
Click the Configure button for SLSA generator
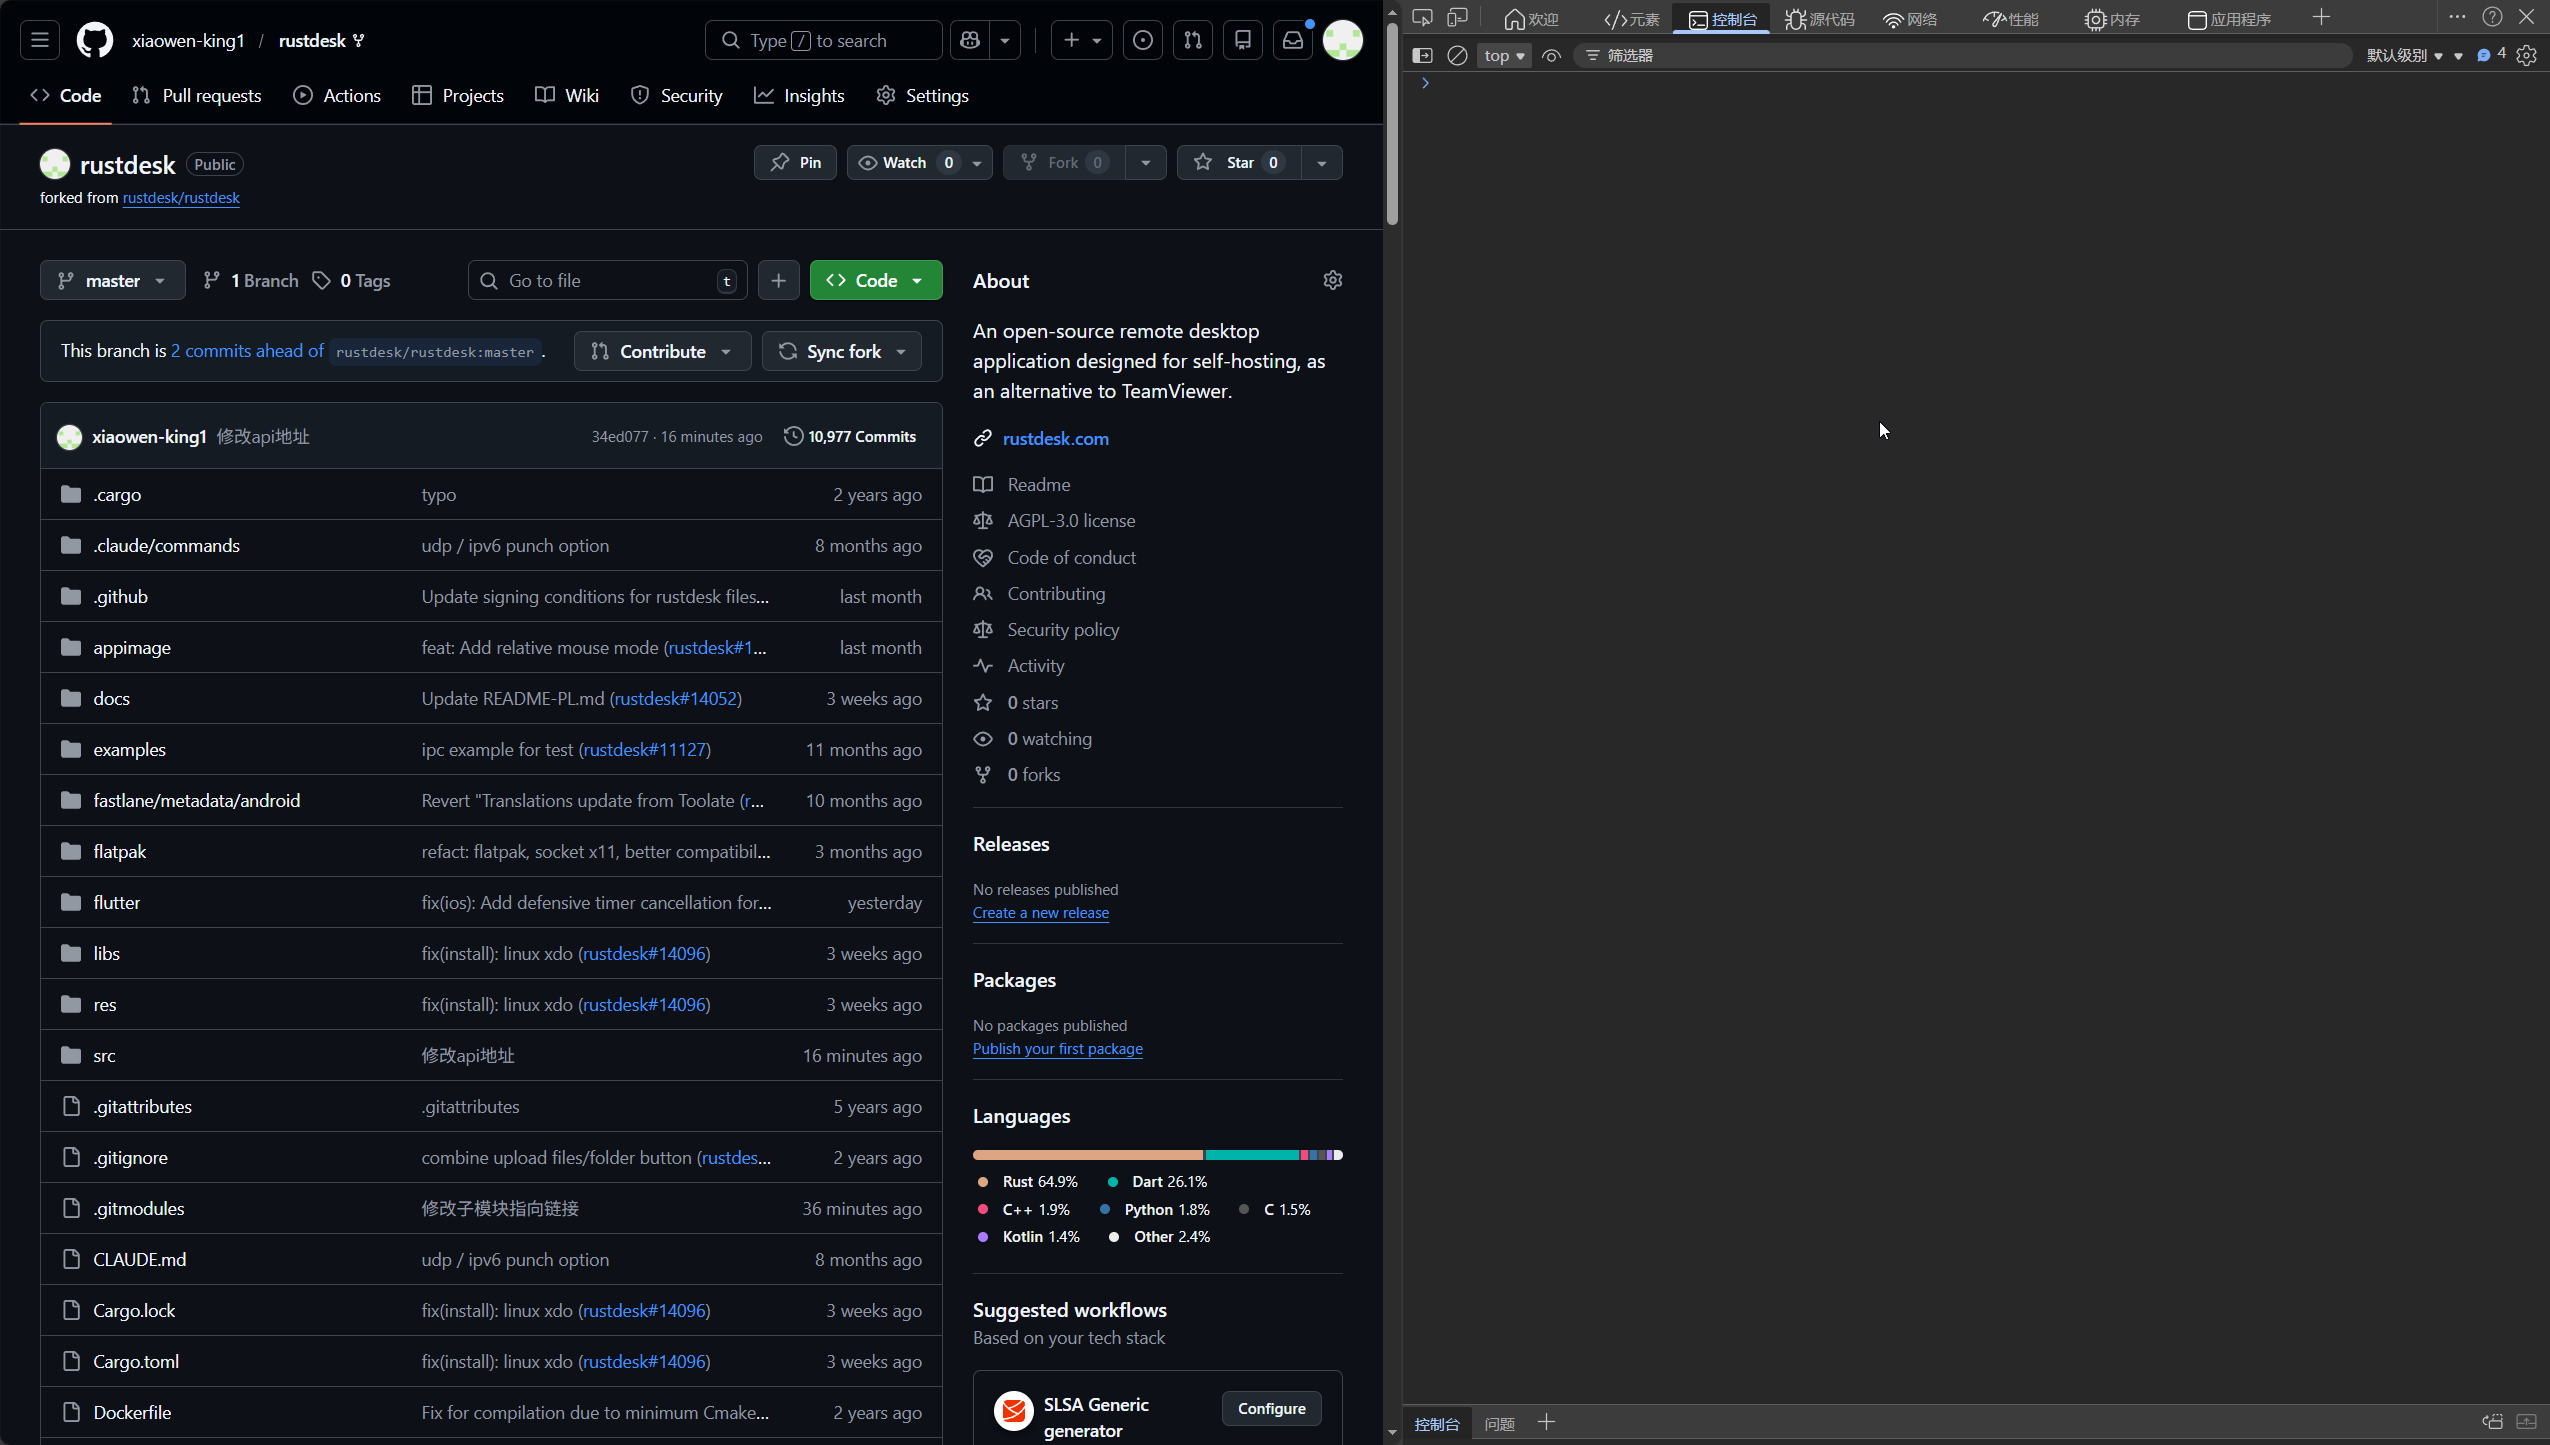point(1271,1409)
